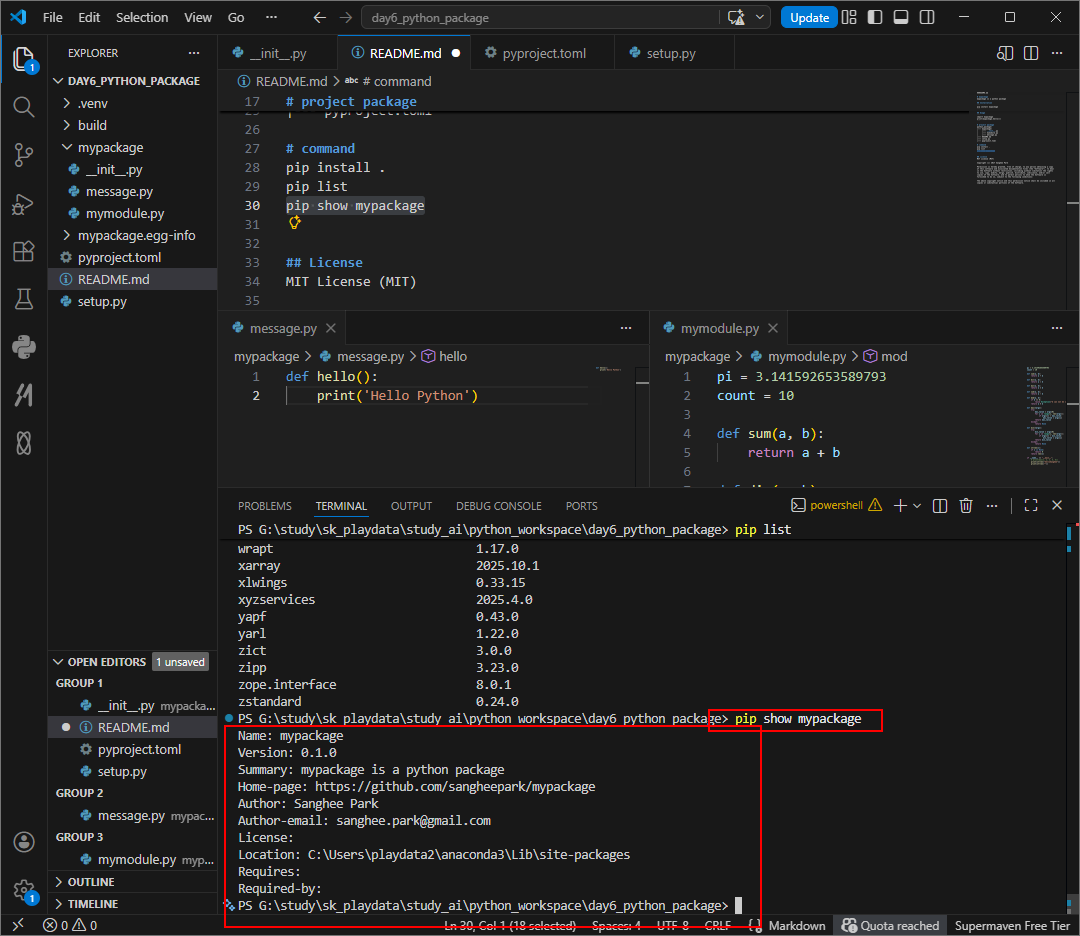Open the new terminal launch profile dropdown
The image size is (1080, 936).
coord(917,506)
